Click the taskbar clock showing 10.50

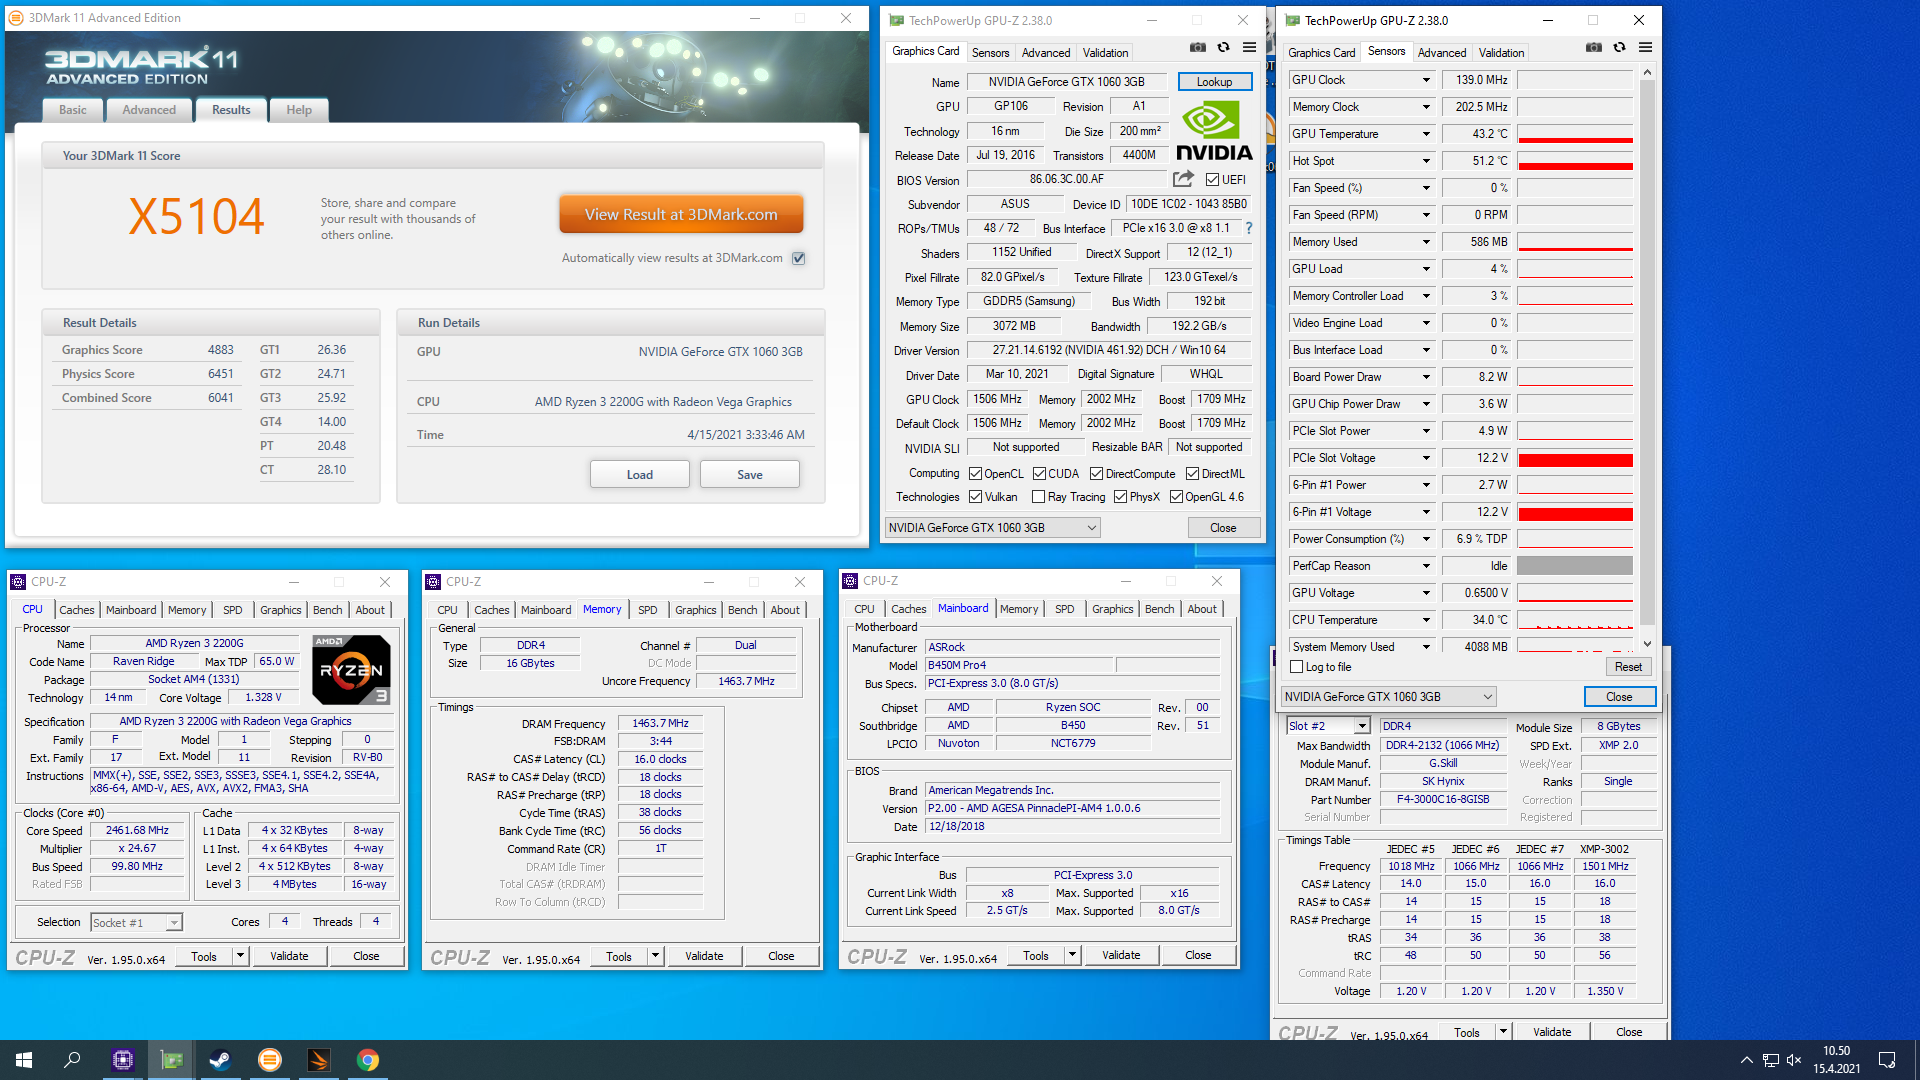1836,1051
